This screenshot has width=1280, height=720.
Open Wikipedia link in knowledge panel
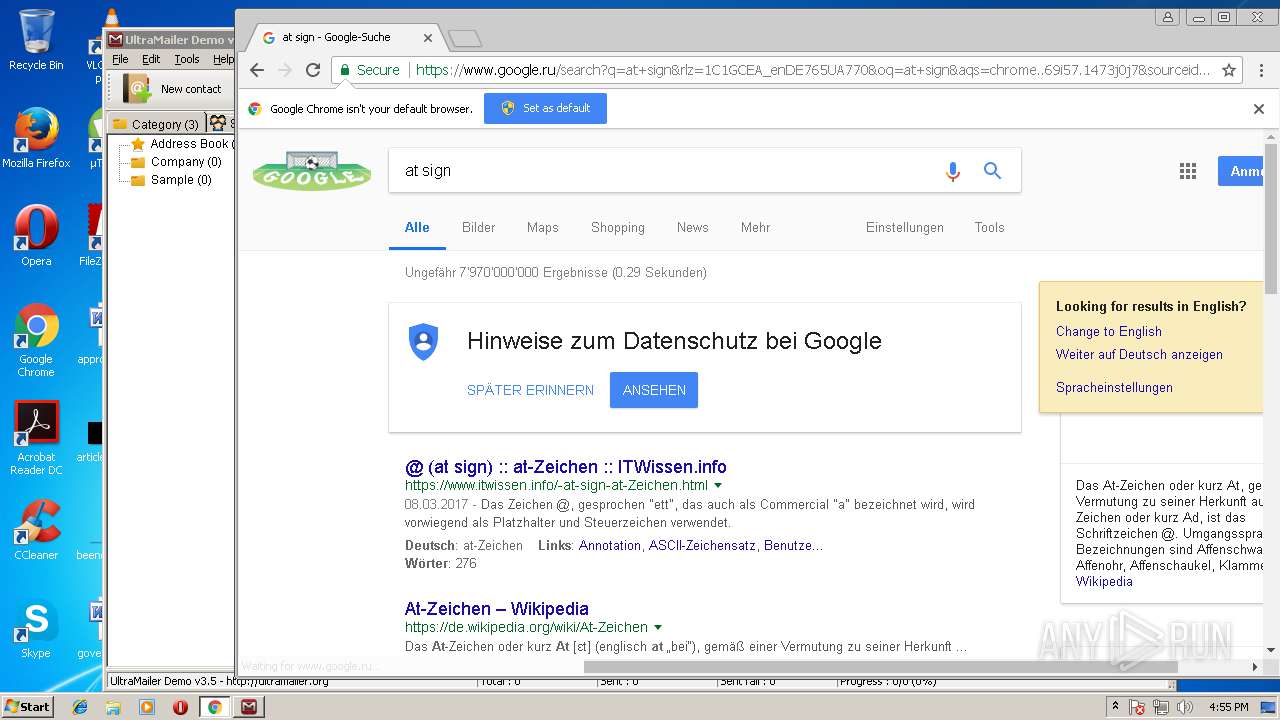[x=1104, y=581]
